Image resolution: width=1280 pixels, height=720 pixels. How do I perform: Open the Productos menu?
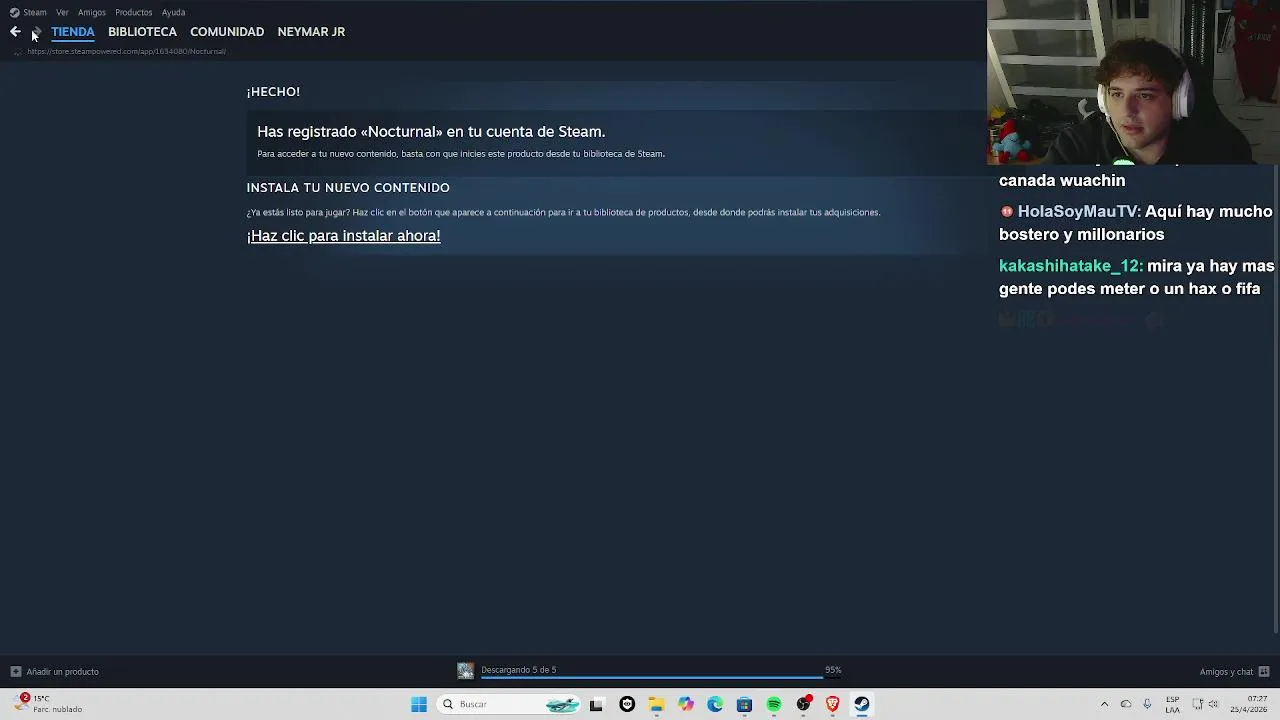[133, 13]
